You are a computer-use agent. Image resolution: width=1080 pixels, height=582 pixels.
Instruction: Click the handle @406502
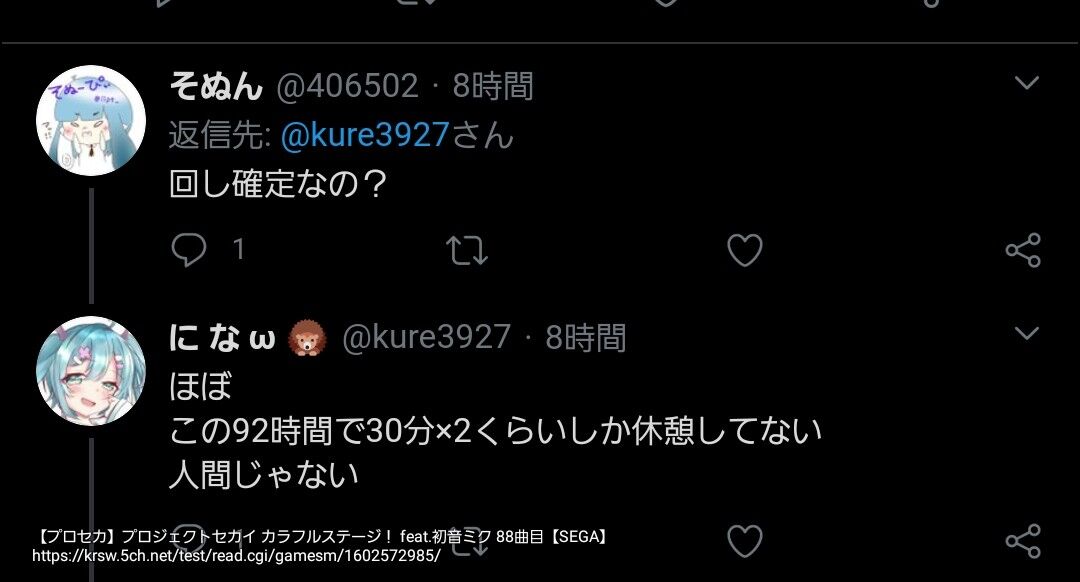(347, 86)
